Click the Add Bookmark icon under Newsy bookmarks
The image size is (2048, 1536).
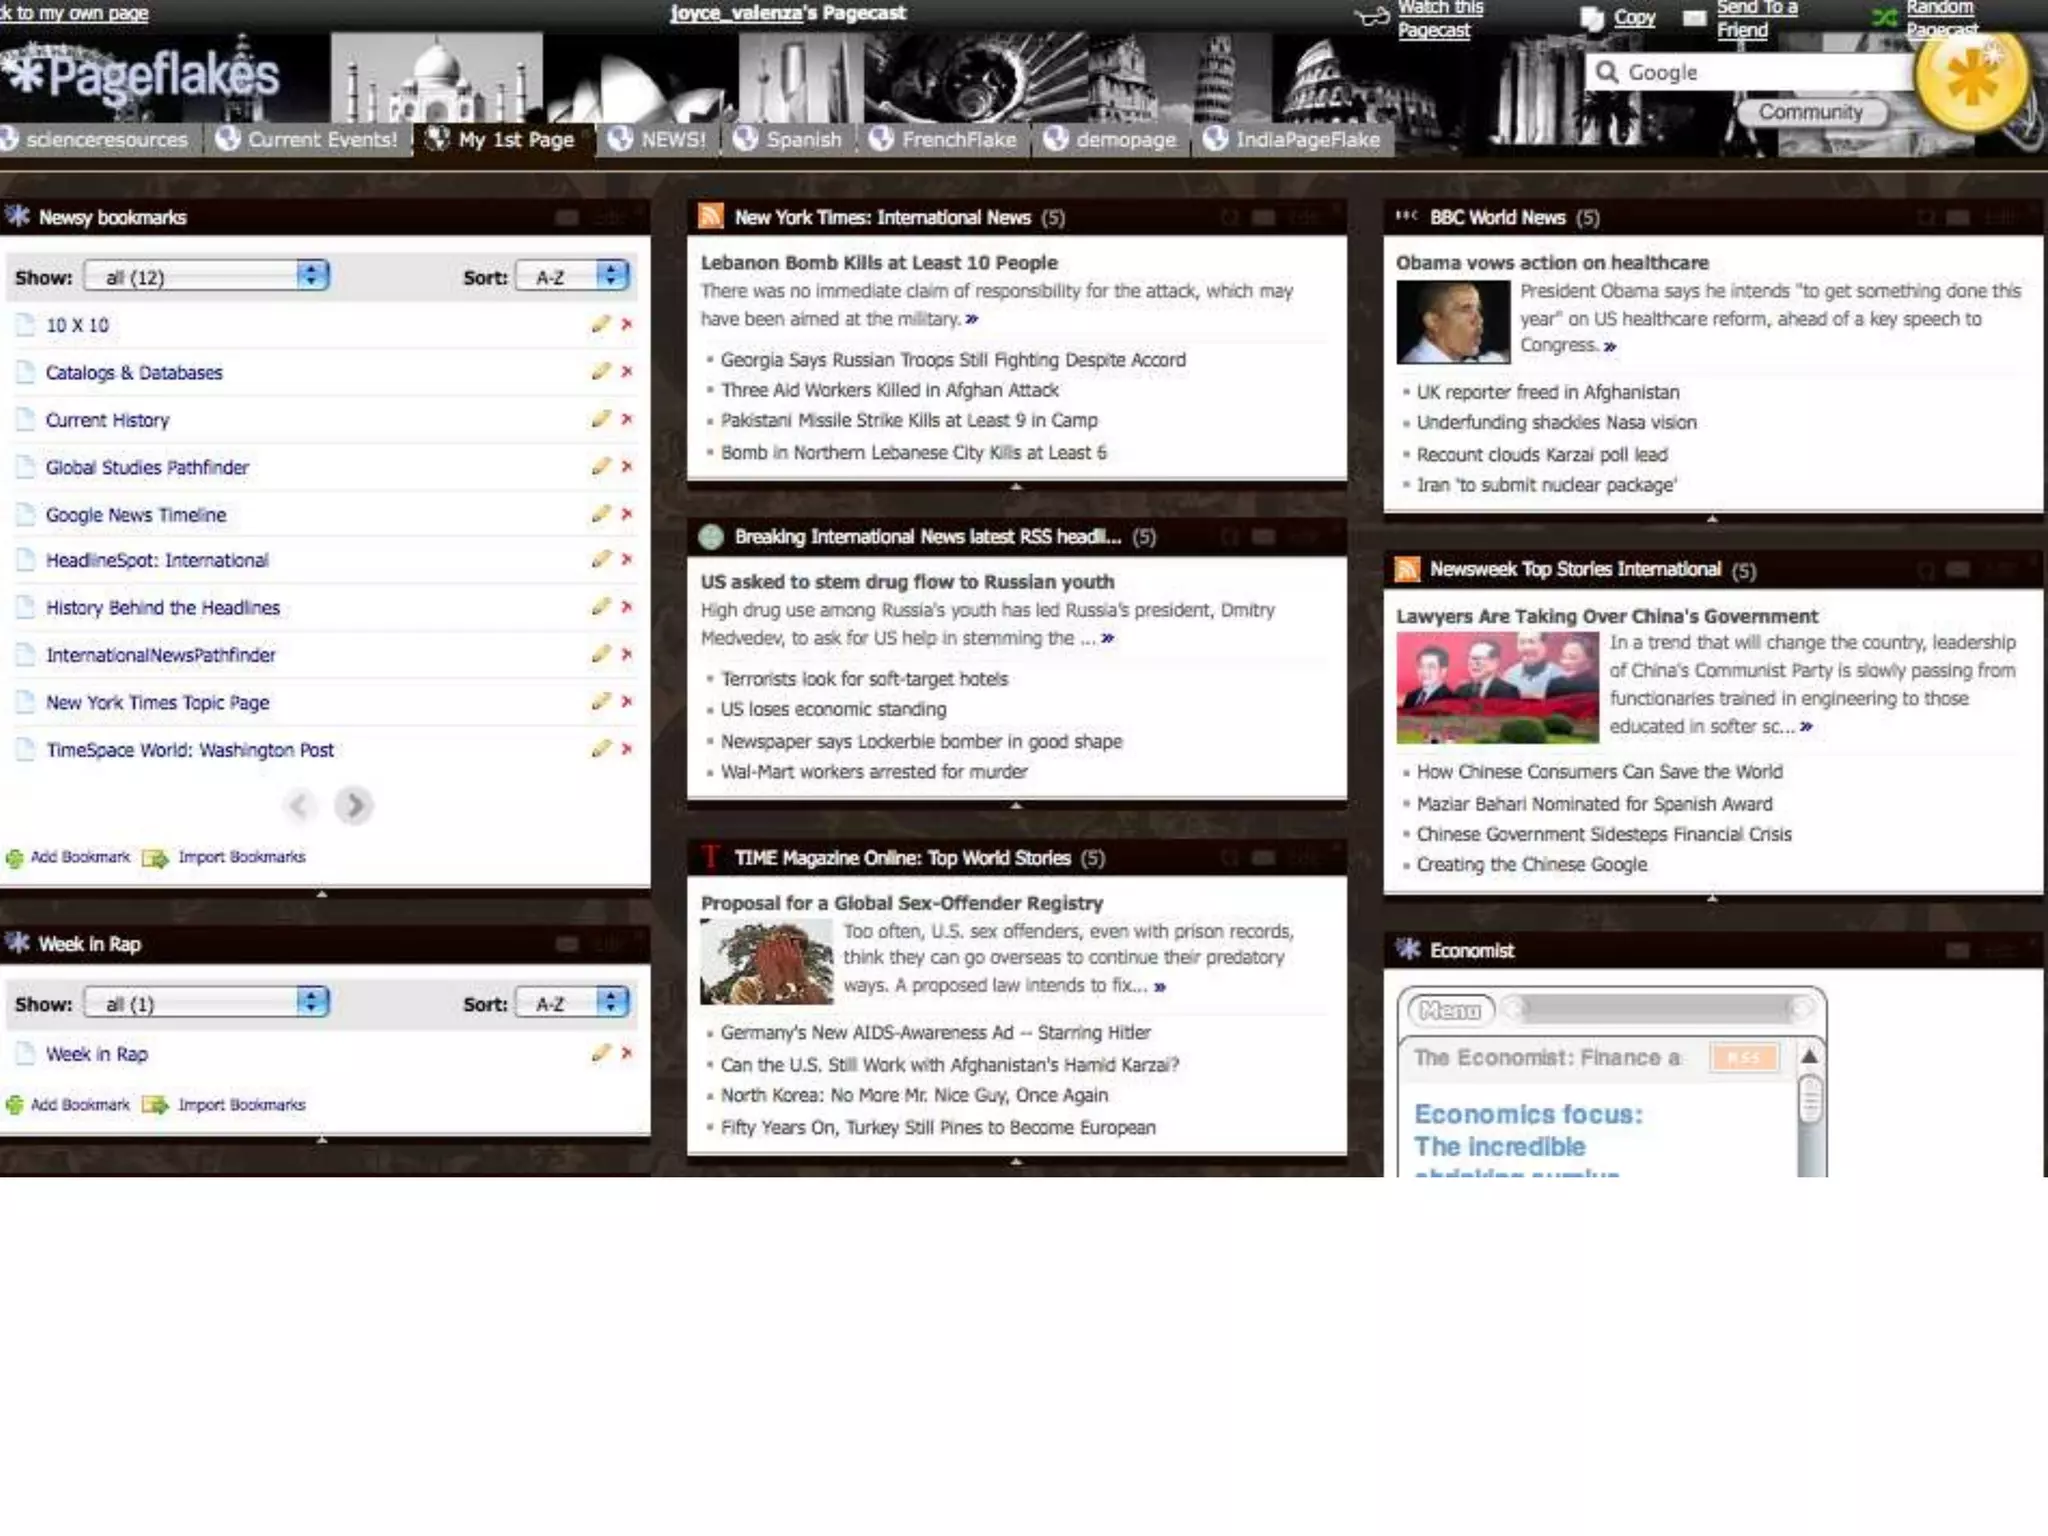[x=15, y=858]
